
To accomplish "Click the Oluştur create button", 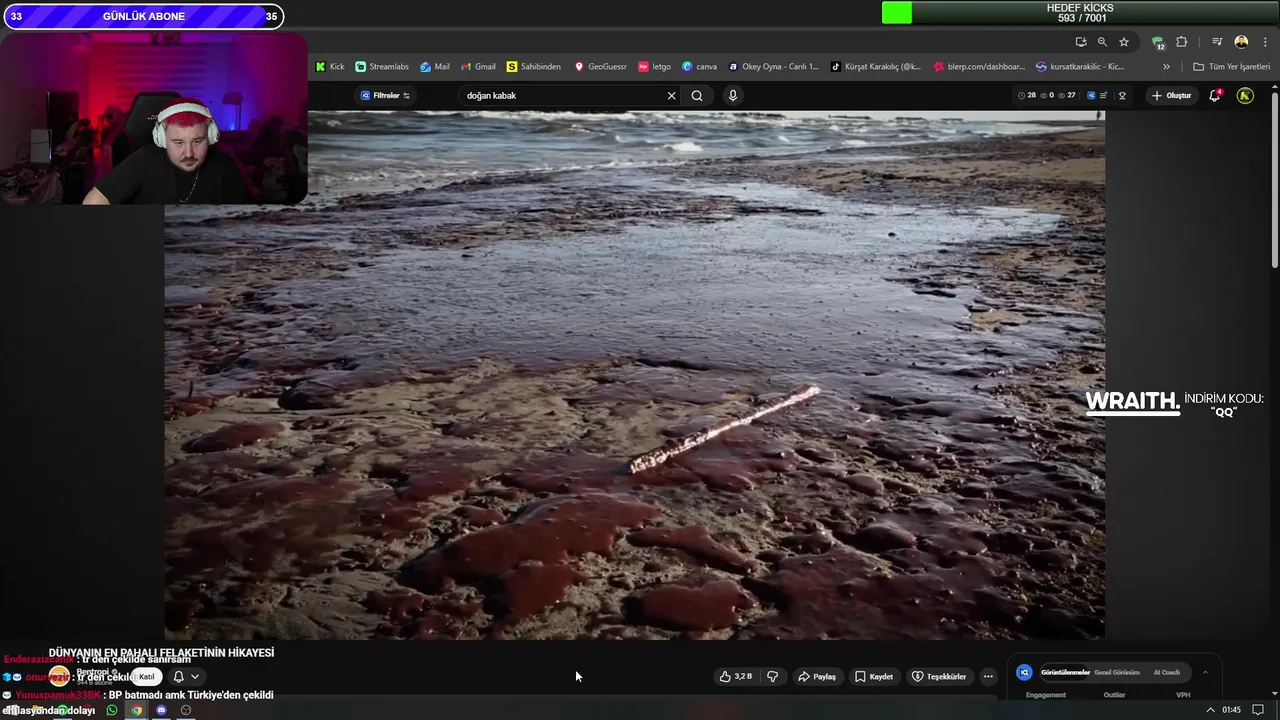I will click(x=1170, y=95).
